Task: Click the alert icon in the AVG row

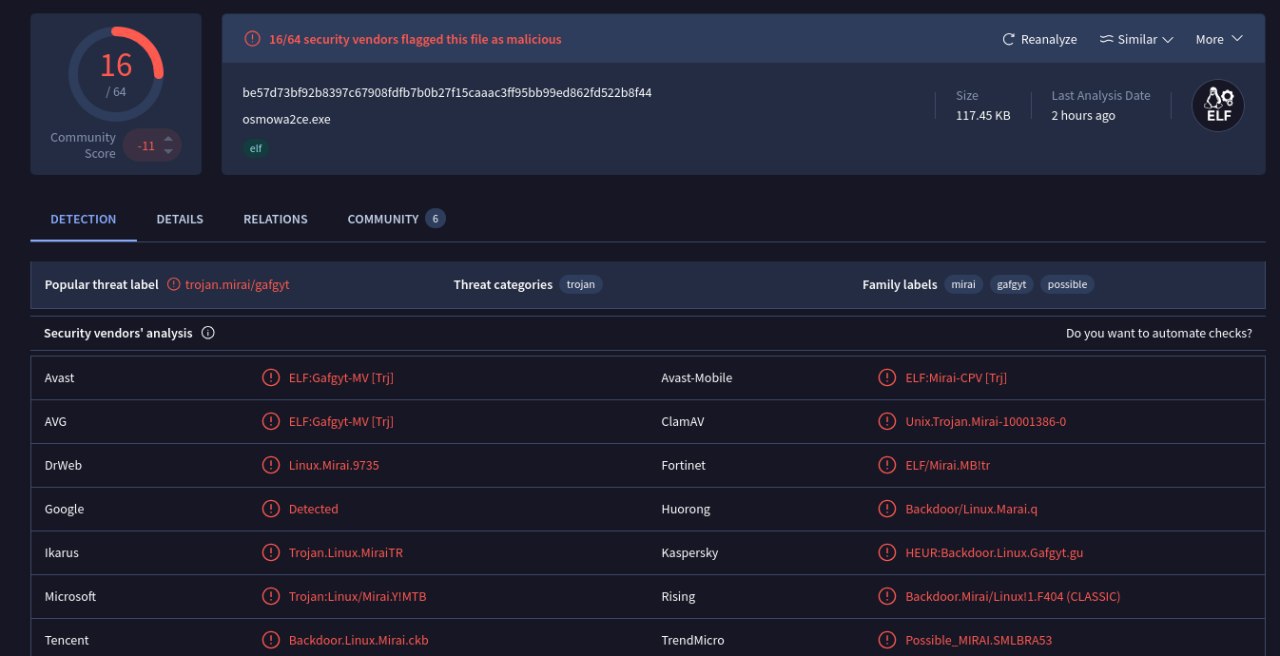Action: click(x=271, y=421)
